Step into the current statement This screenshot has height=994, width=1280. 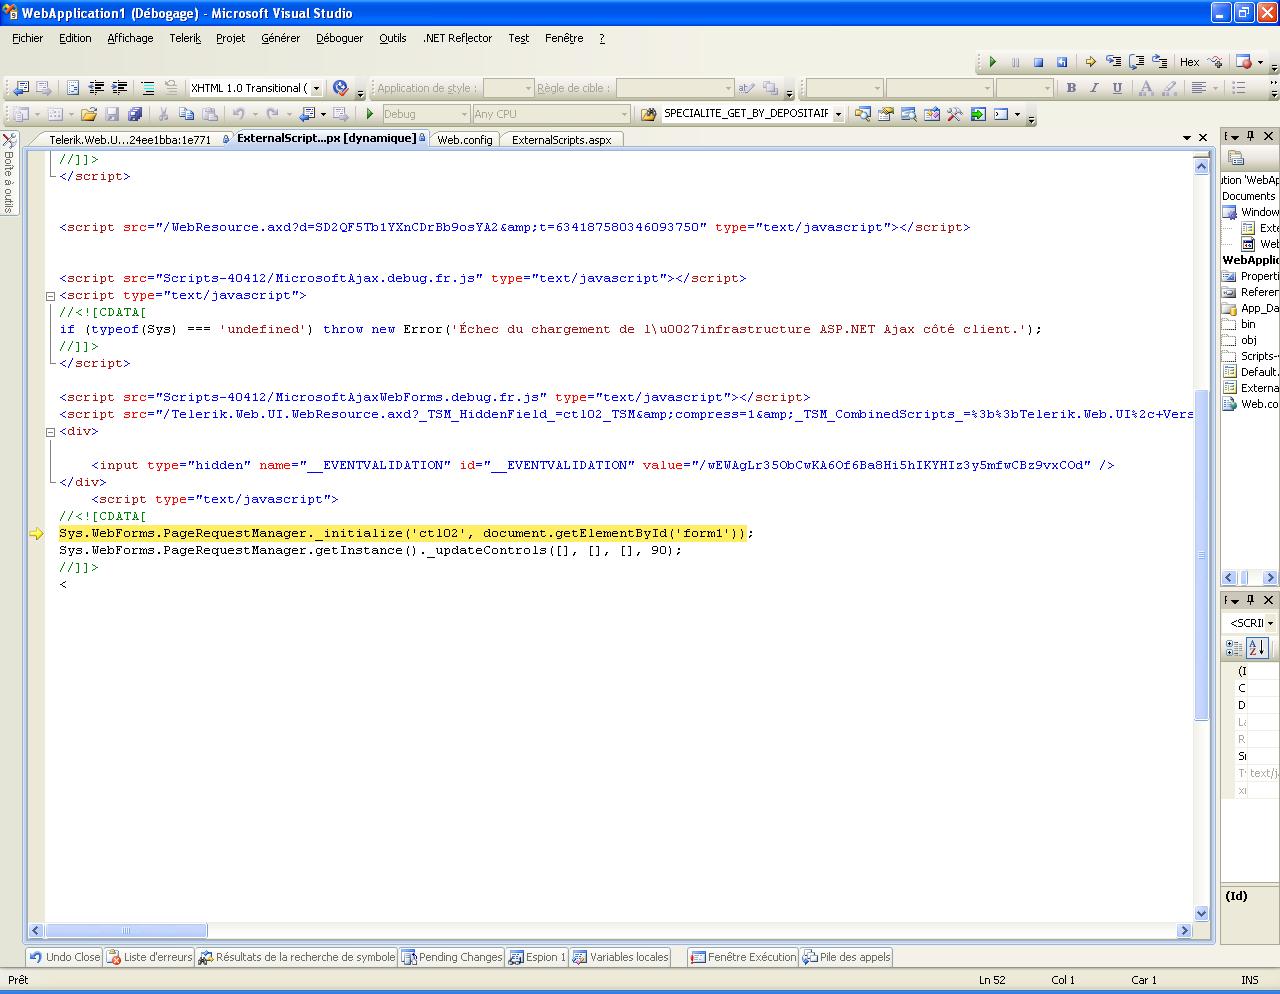(x=1113, y=62)
